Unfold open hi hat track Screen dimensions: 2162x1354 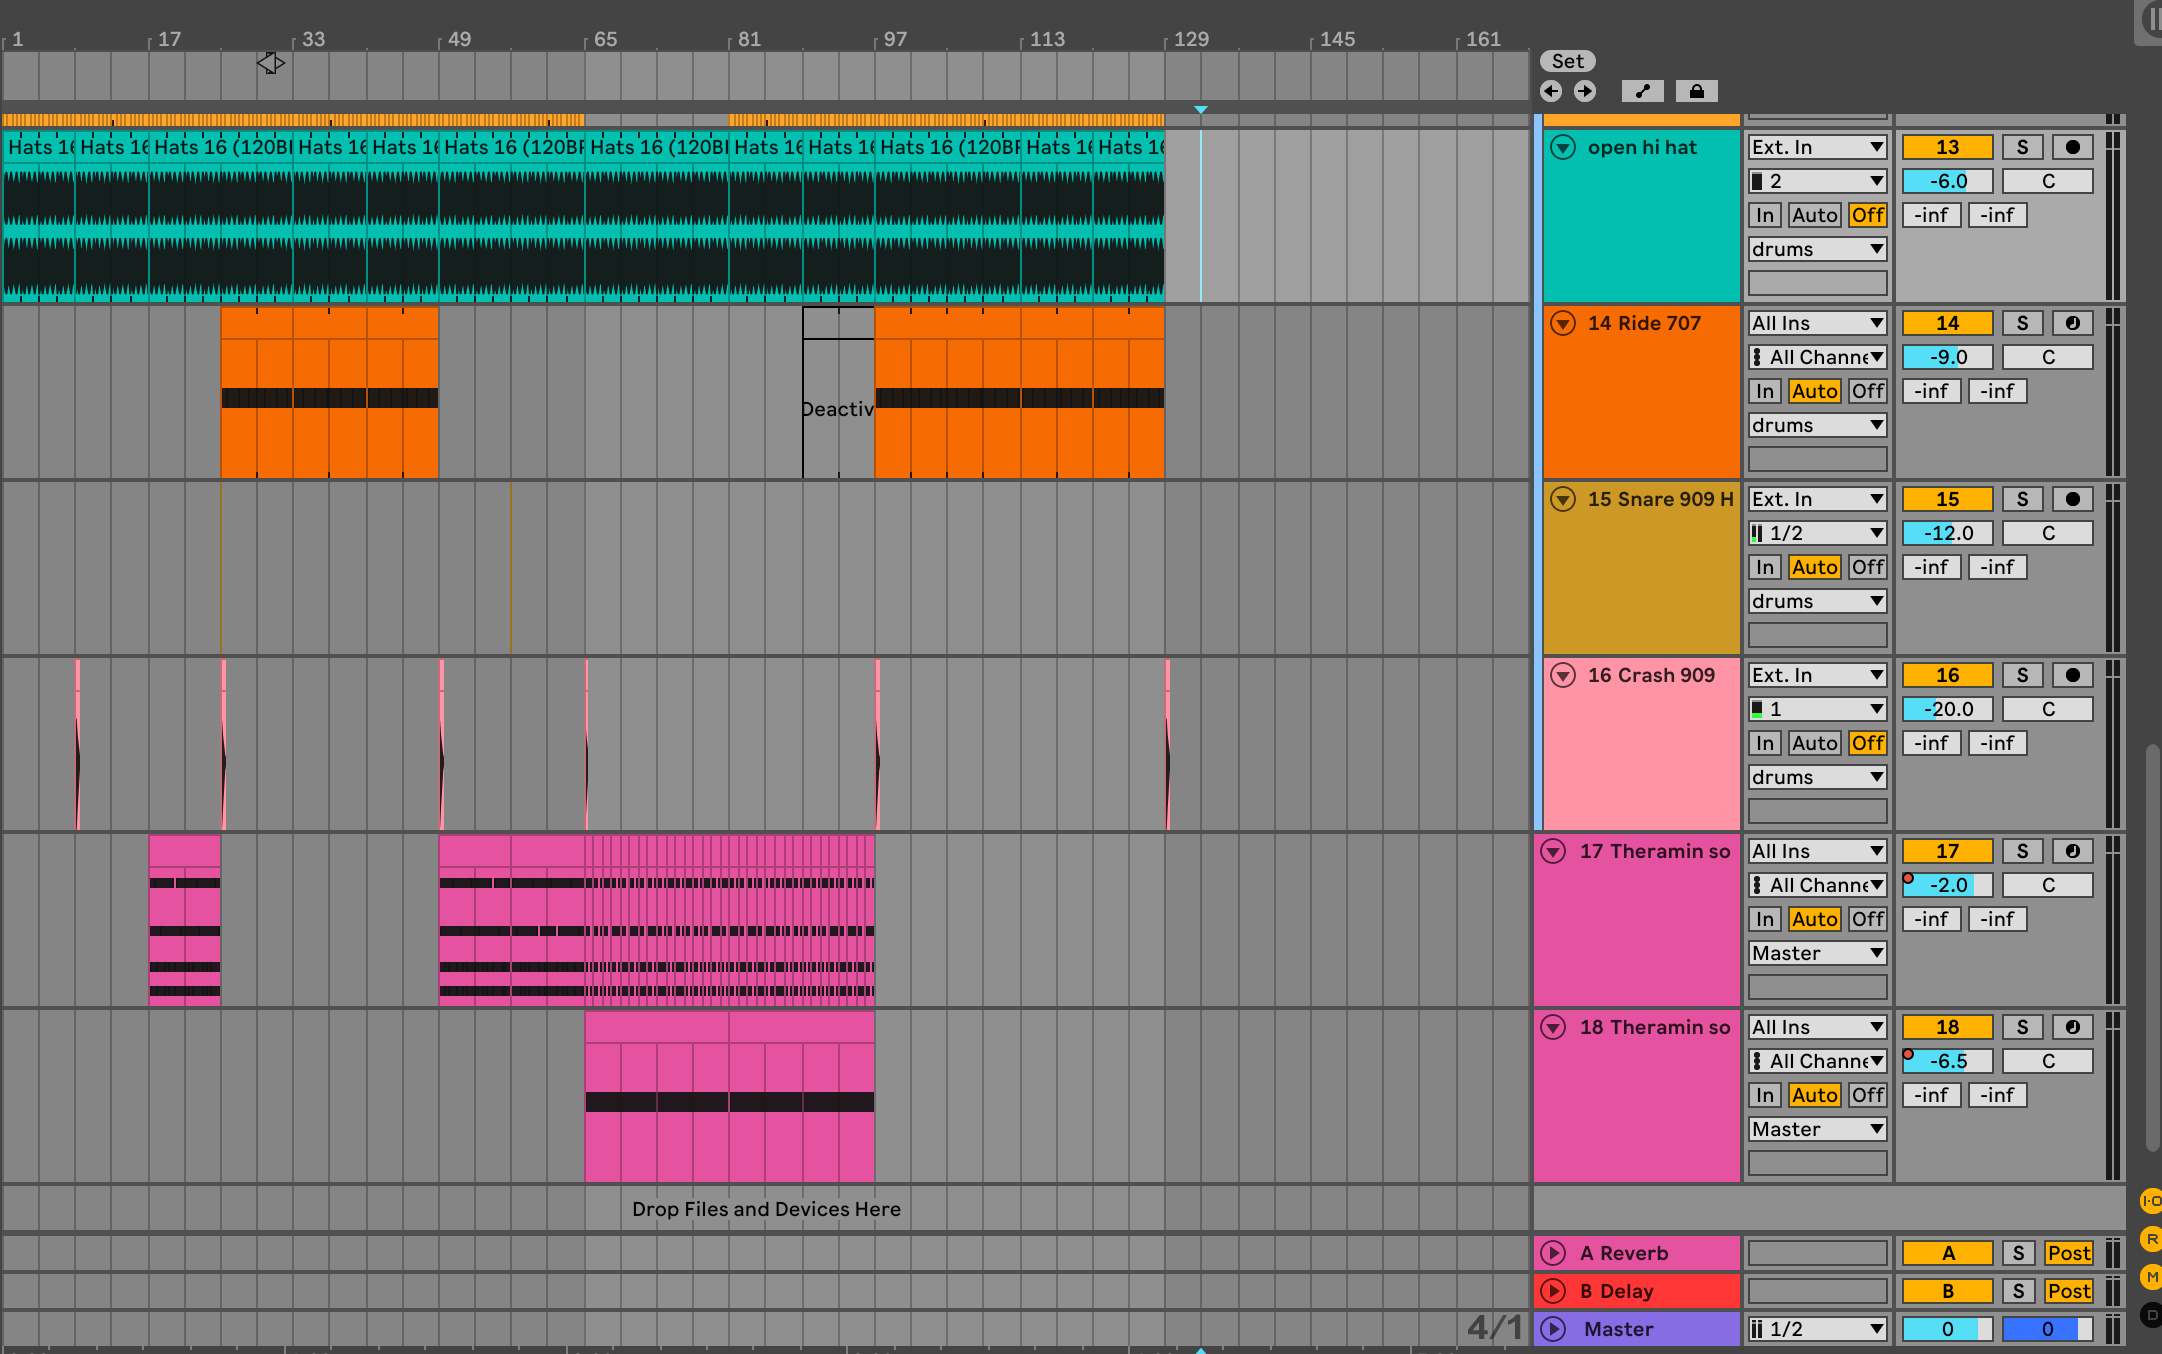(1562, 147)
